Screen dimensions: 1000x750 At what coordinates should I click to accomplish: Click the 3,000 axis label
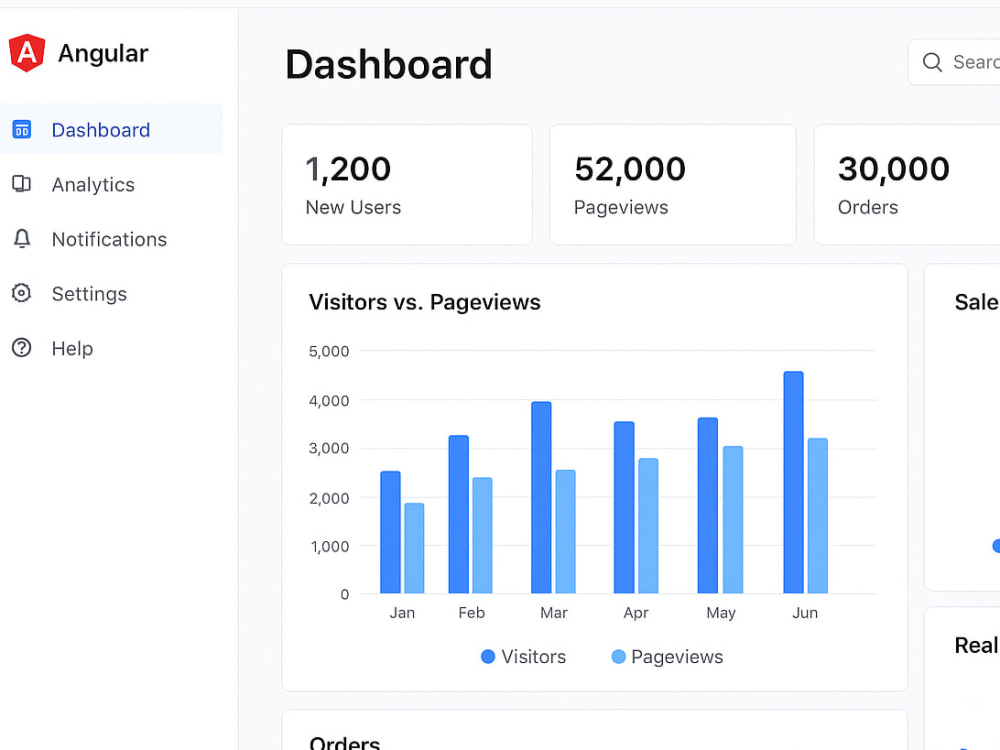(329, 448)
